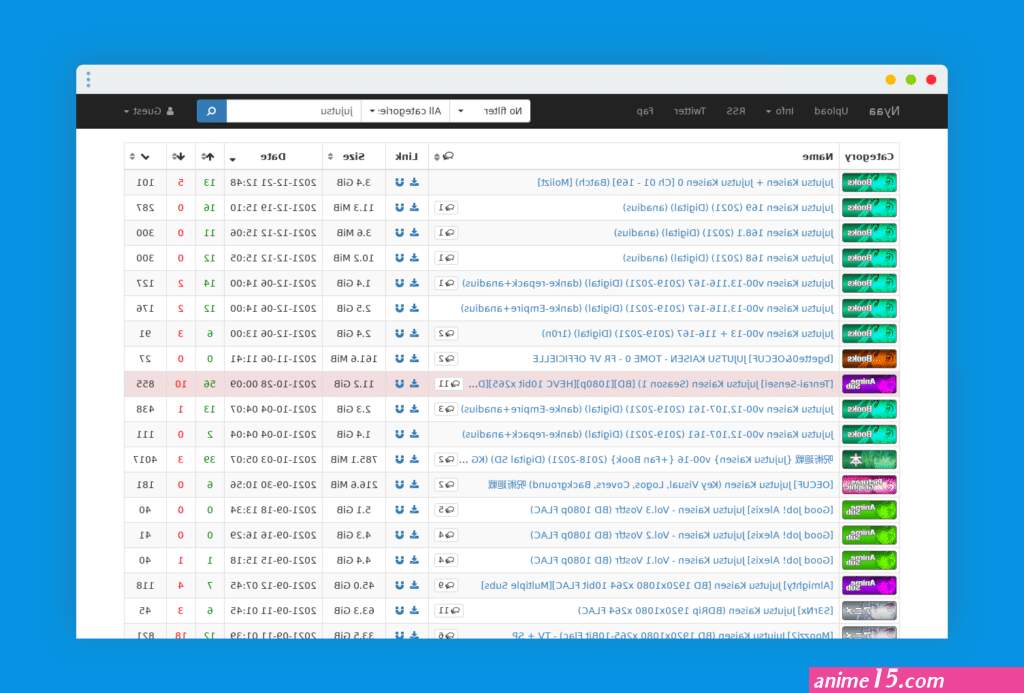Image resolution: width=1024 pixels, height=693 pixels.
Task: Open magnet link for the [Tenrai-Sensei] row
Action: pos(400,384)
